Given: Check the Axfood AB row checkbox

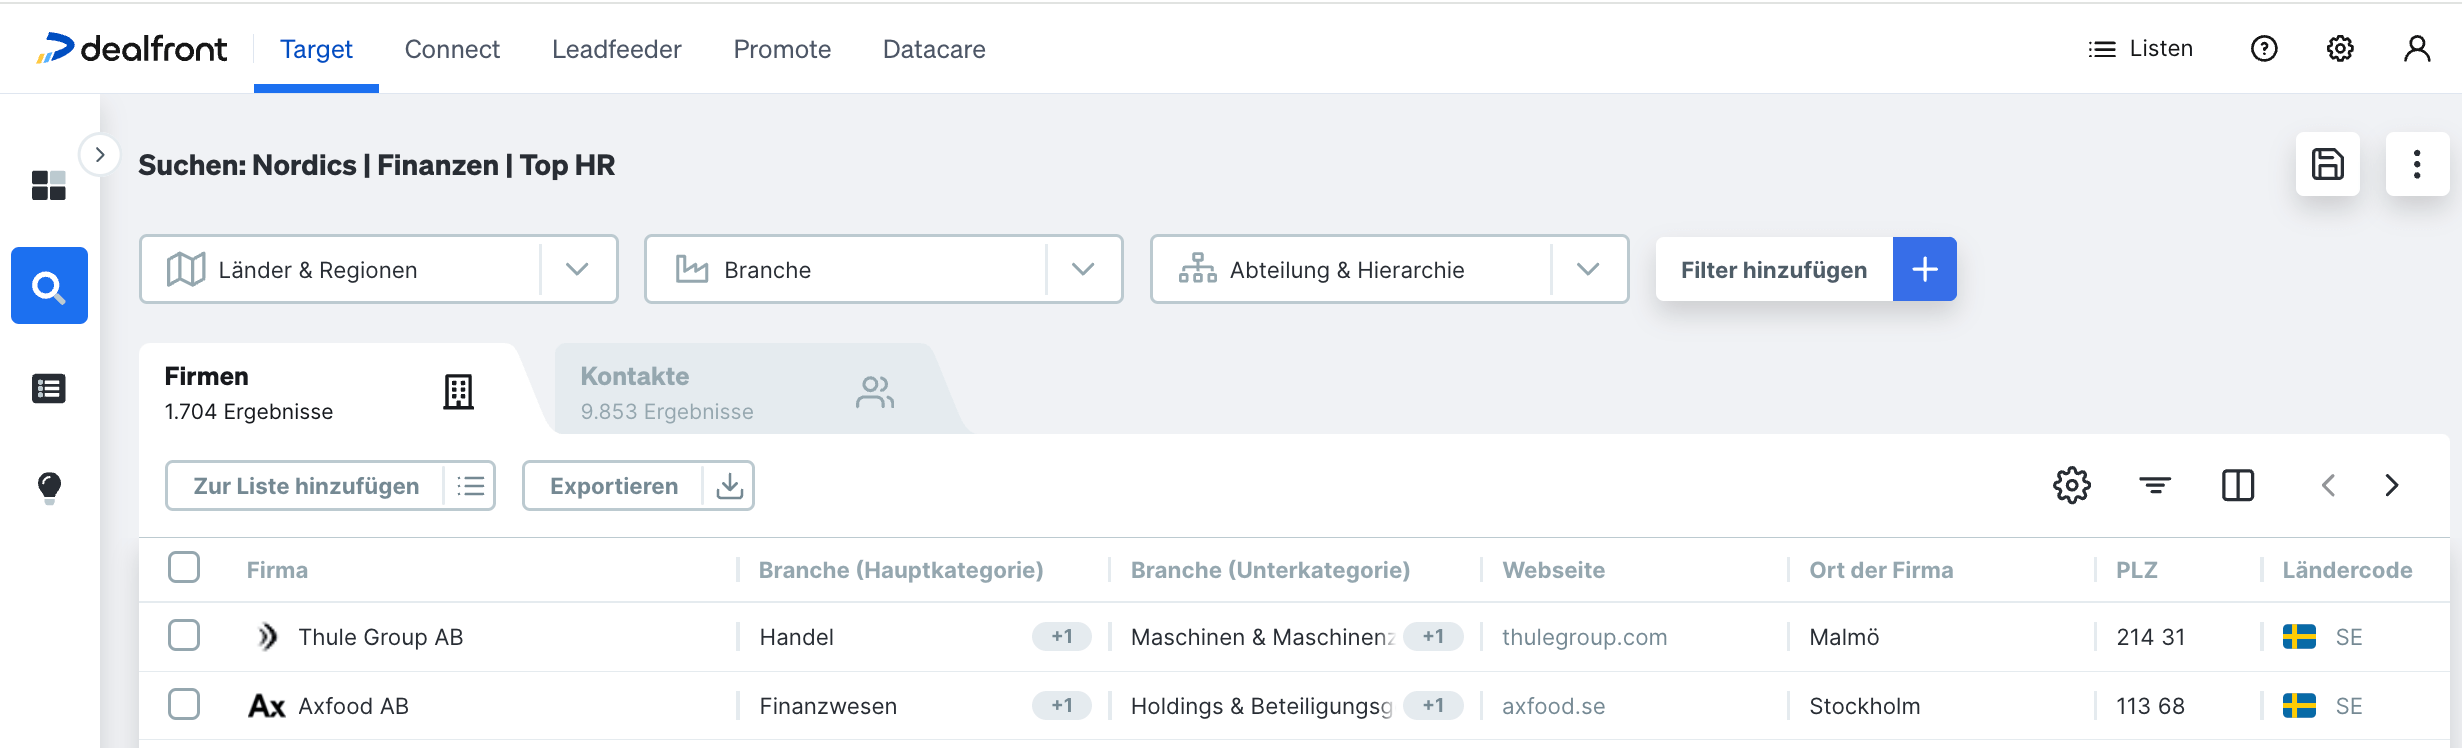Looking at the screenshot, I should pos(184,704).
